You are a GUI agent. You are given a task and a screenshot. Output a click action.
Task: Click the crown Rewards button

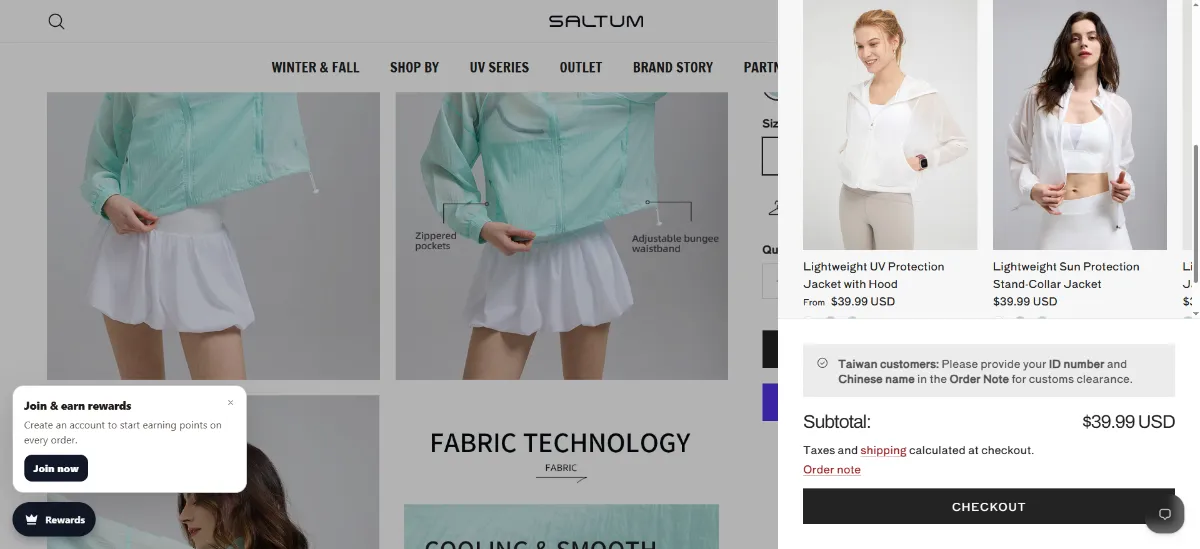coord(55,520)
